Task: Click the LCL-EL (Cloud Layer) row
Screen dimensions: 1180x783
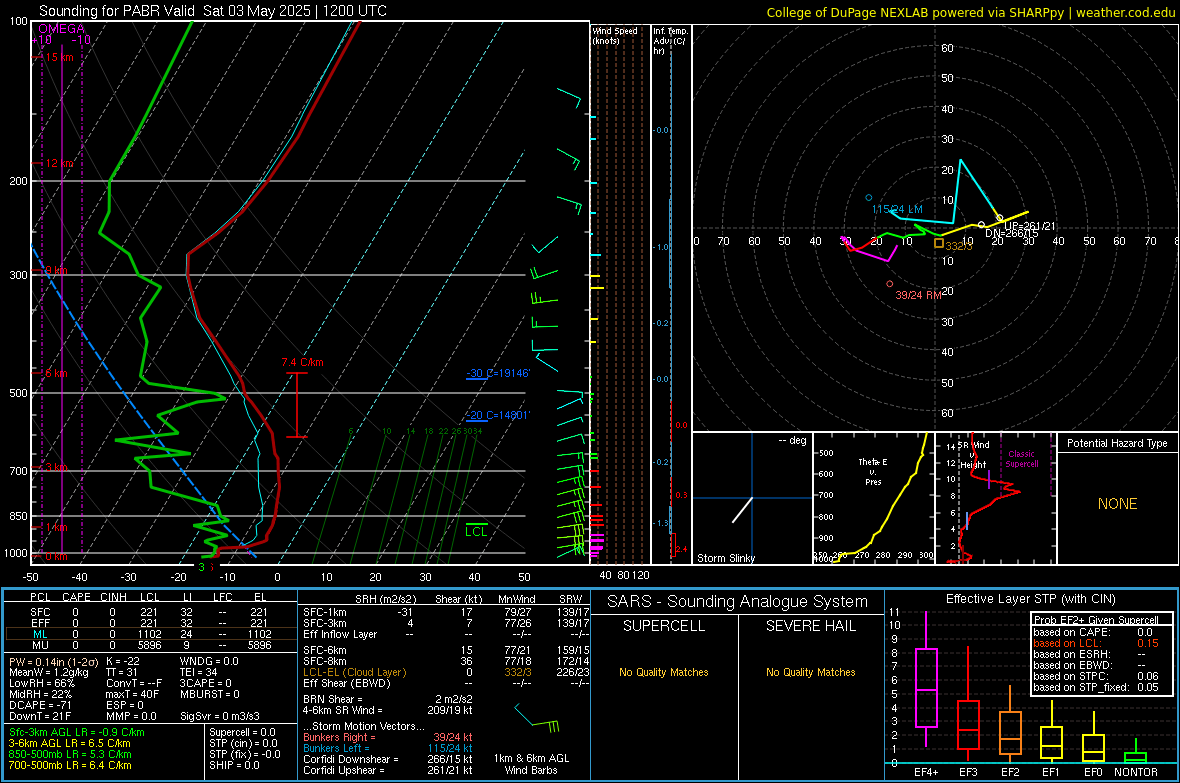Action: click(x=446, y=672)
